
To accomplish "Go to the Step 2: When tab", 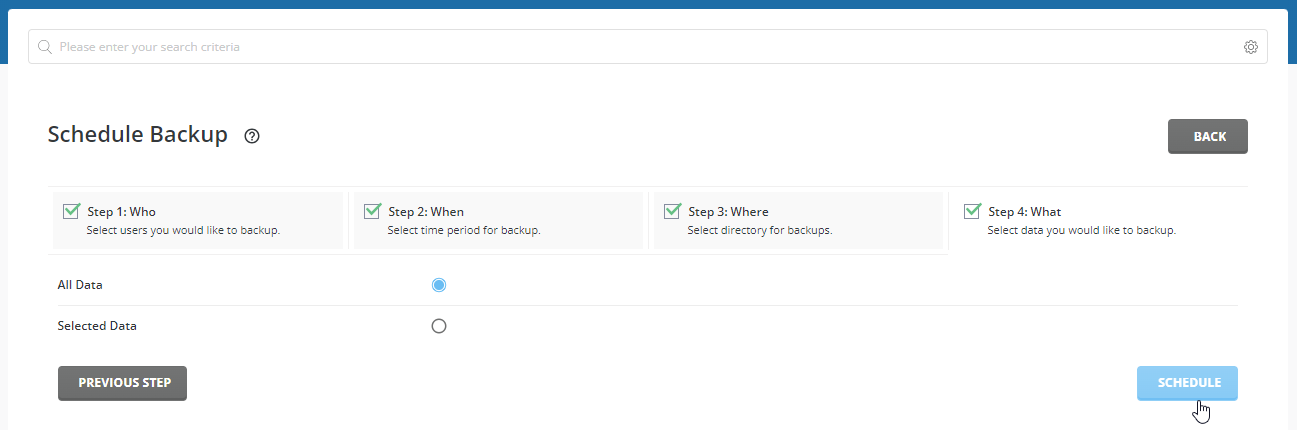I will tap(498, 220).
